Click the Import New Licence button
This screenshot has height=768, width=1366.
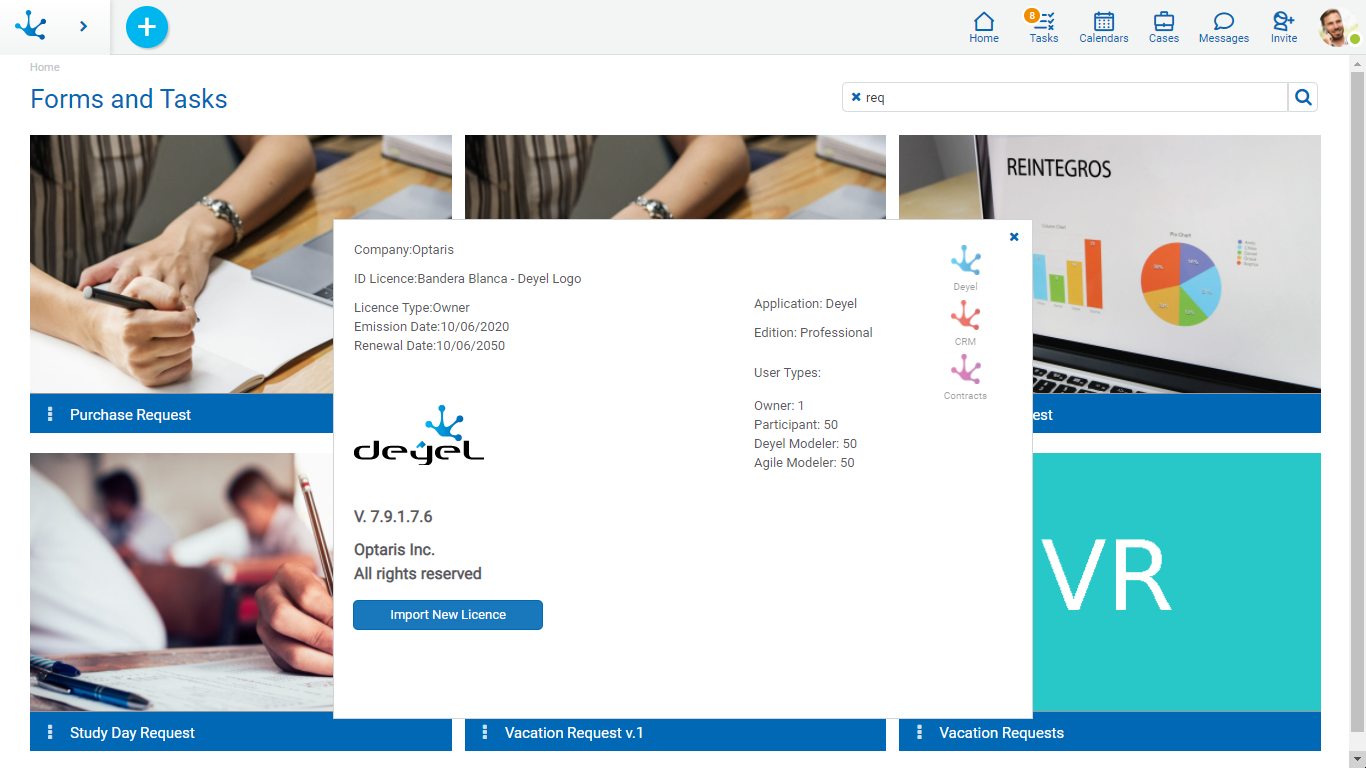pos(448,615)
